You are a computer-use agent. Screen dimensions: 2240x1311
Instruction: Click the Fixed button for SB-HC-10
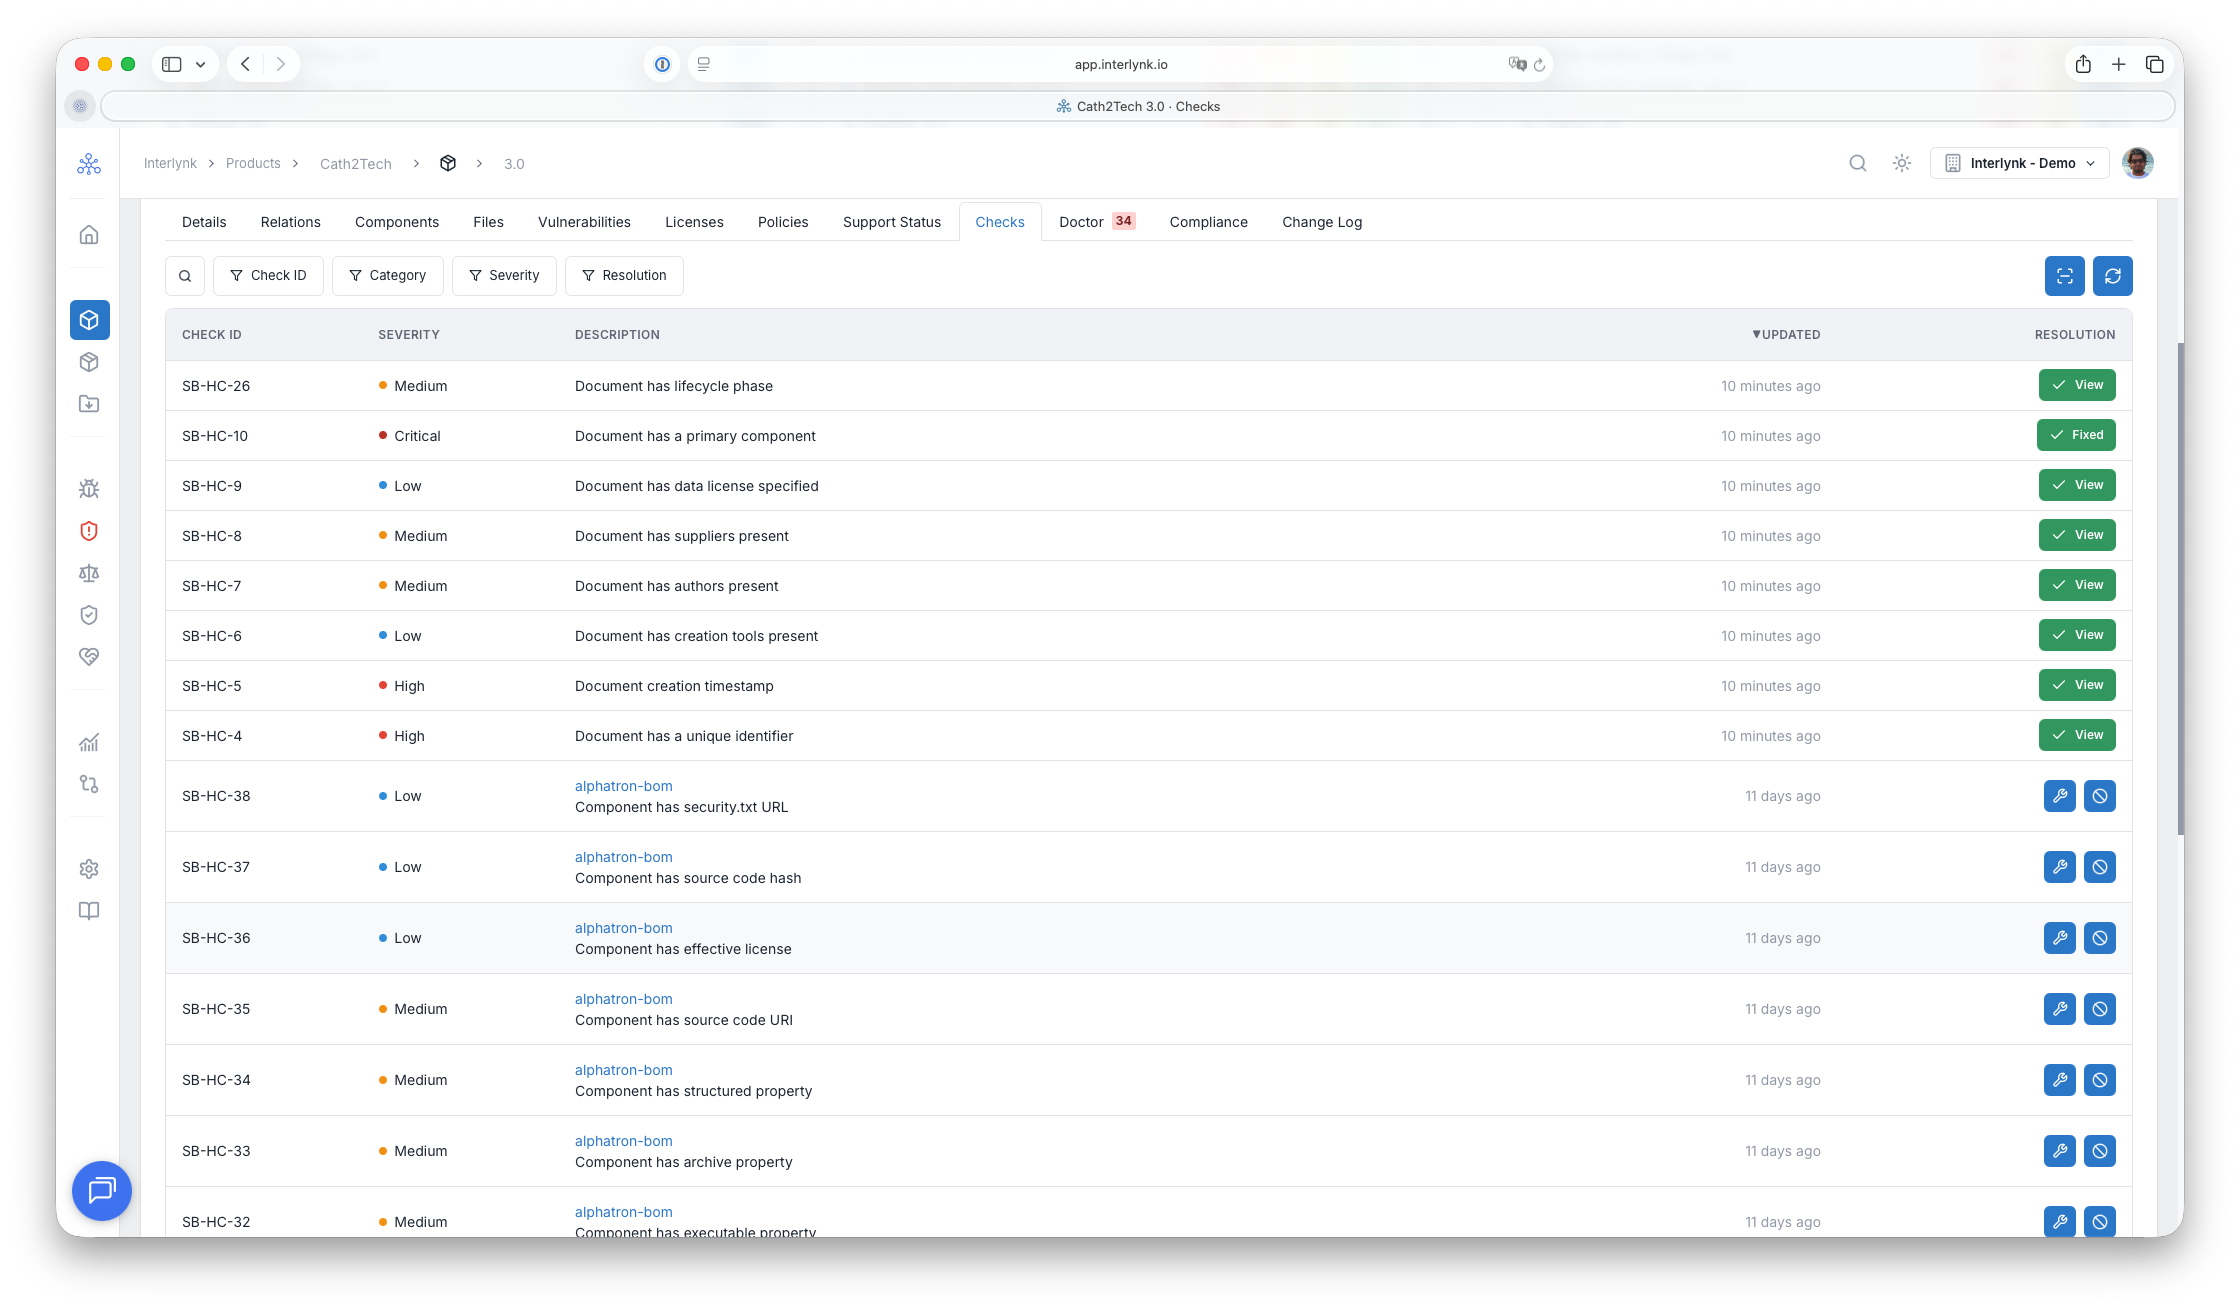[2076, 435]
